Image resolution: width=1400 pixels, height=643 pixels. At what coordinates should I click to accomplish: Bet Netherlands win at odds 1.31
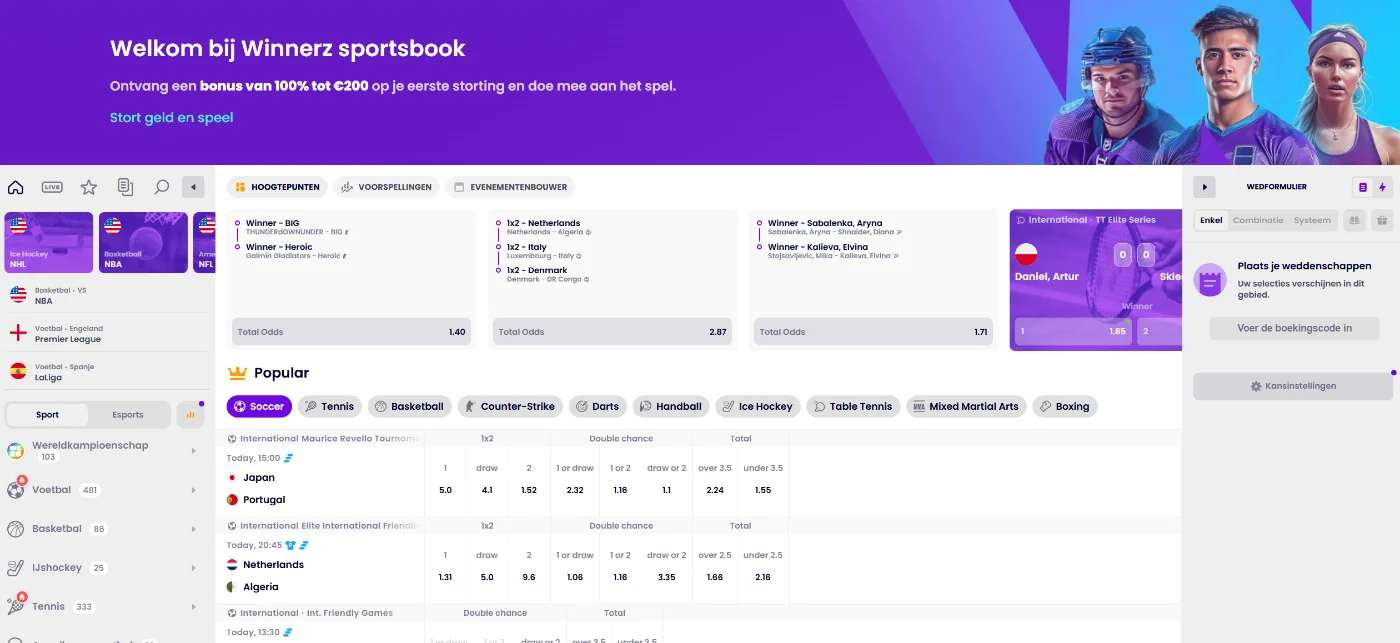point(445,577)
